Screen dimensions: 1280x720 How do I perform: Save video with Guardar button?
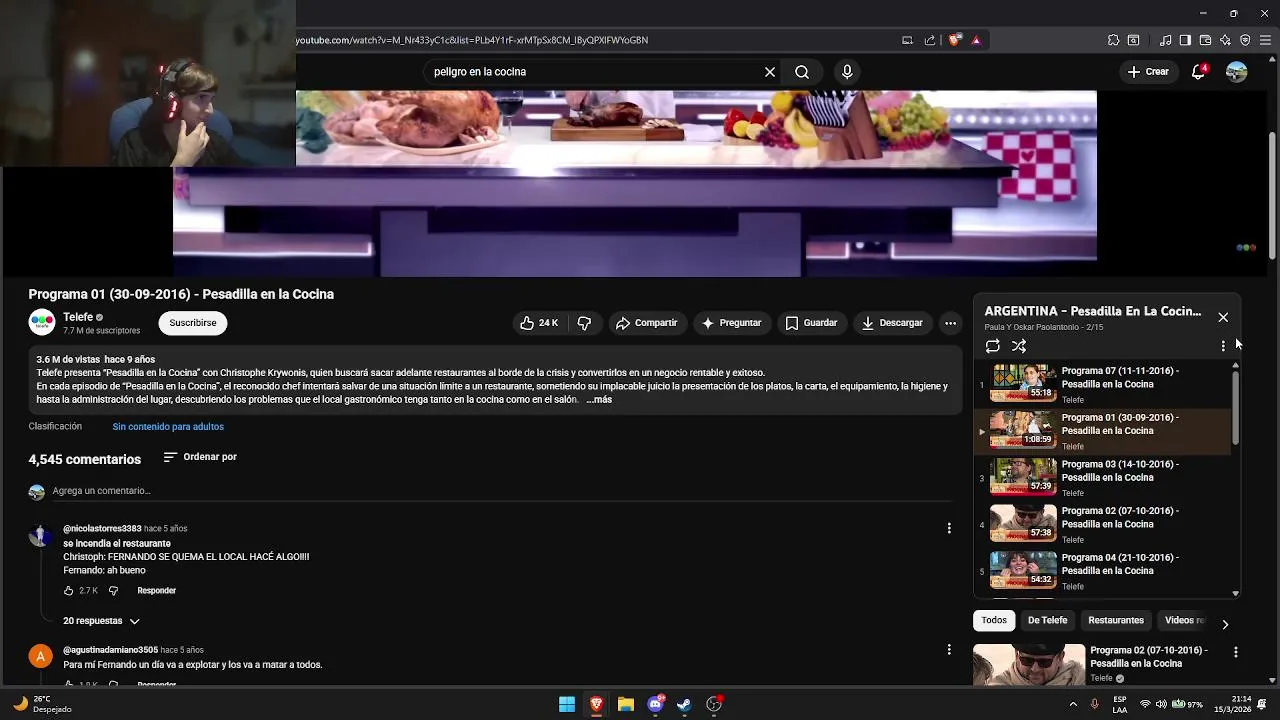point(811,323)
